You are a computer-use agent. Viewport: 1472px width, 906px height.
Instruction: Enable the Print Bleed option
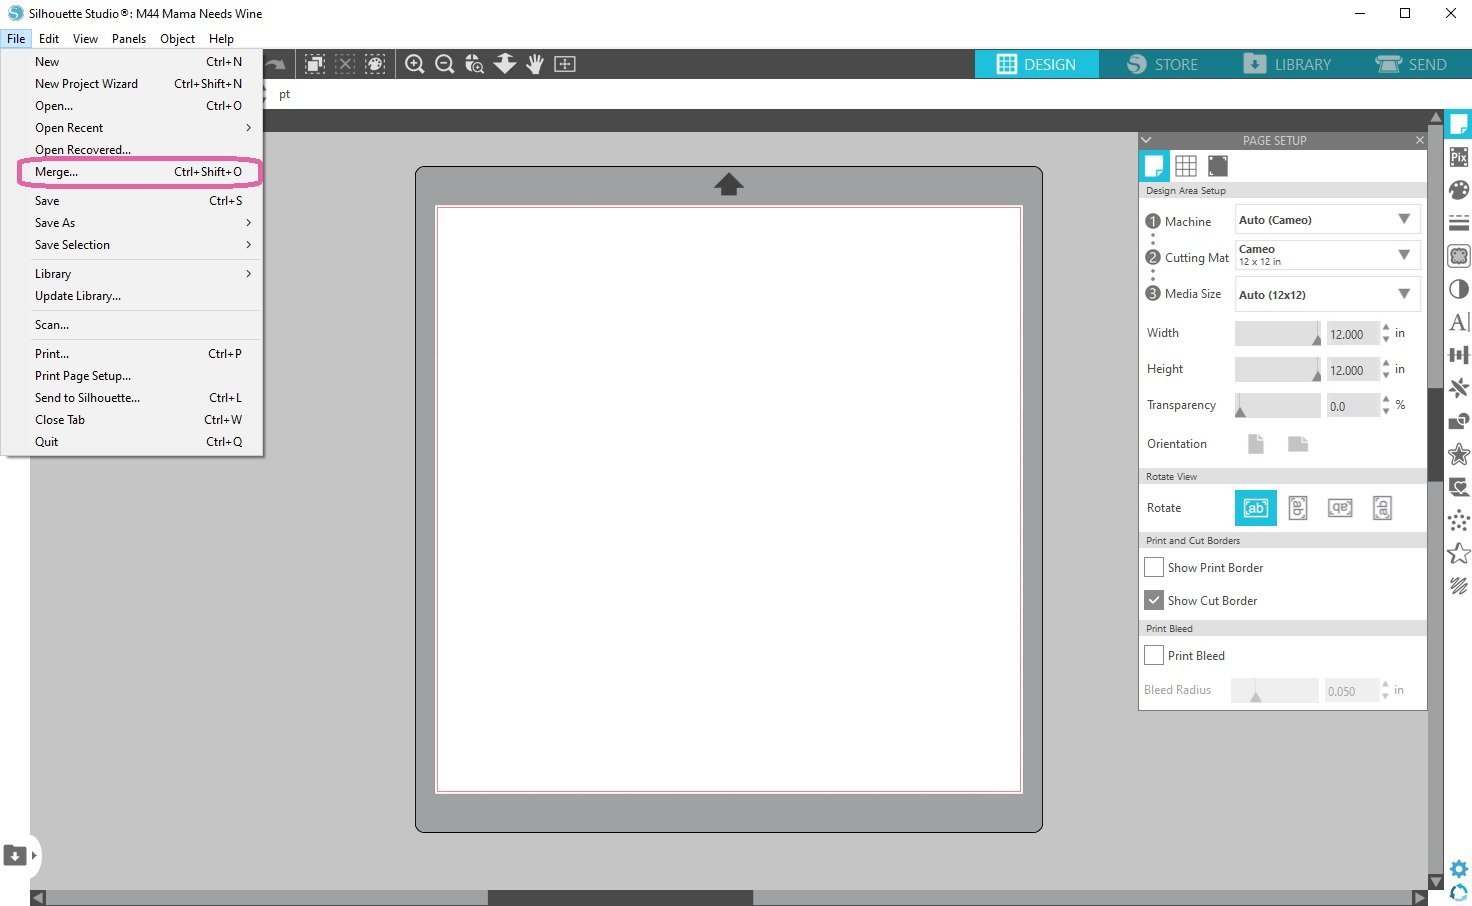pos(1153,655)
